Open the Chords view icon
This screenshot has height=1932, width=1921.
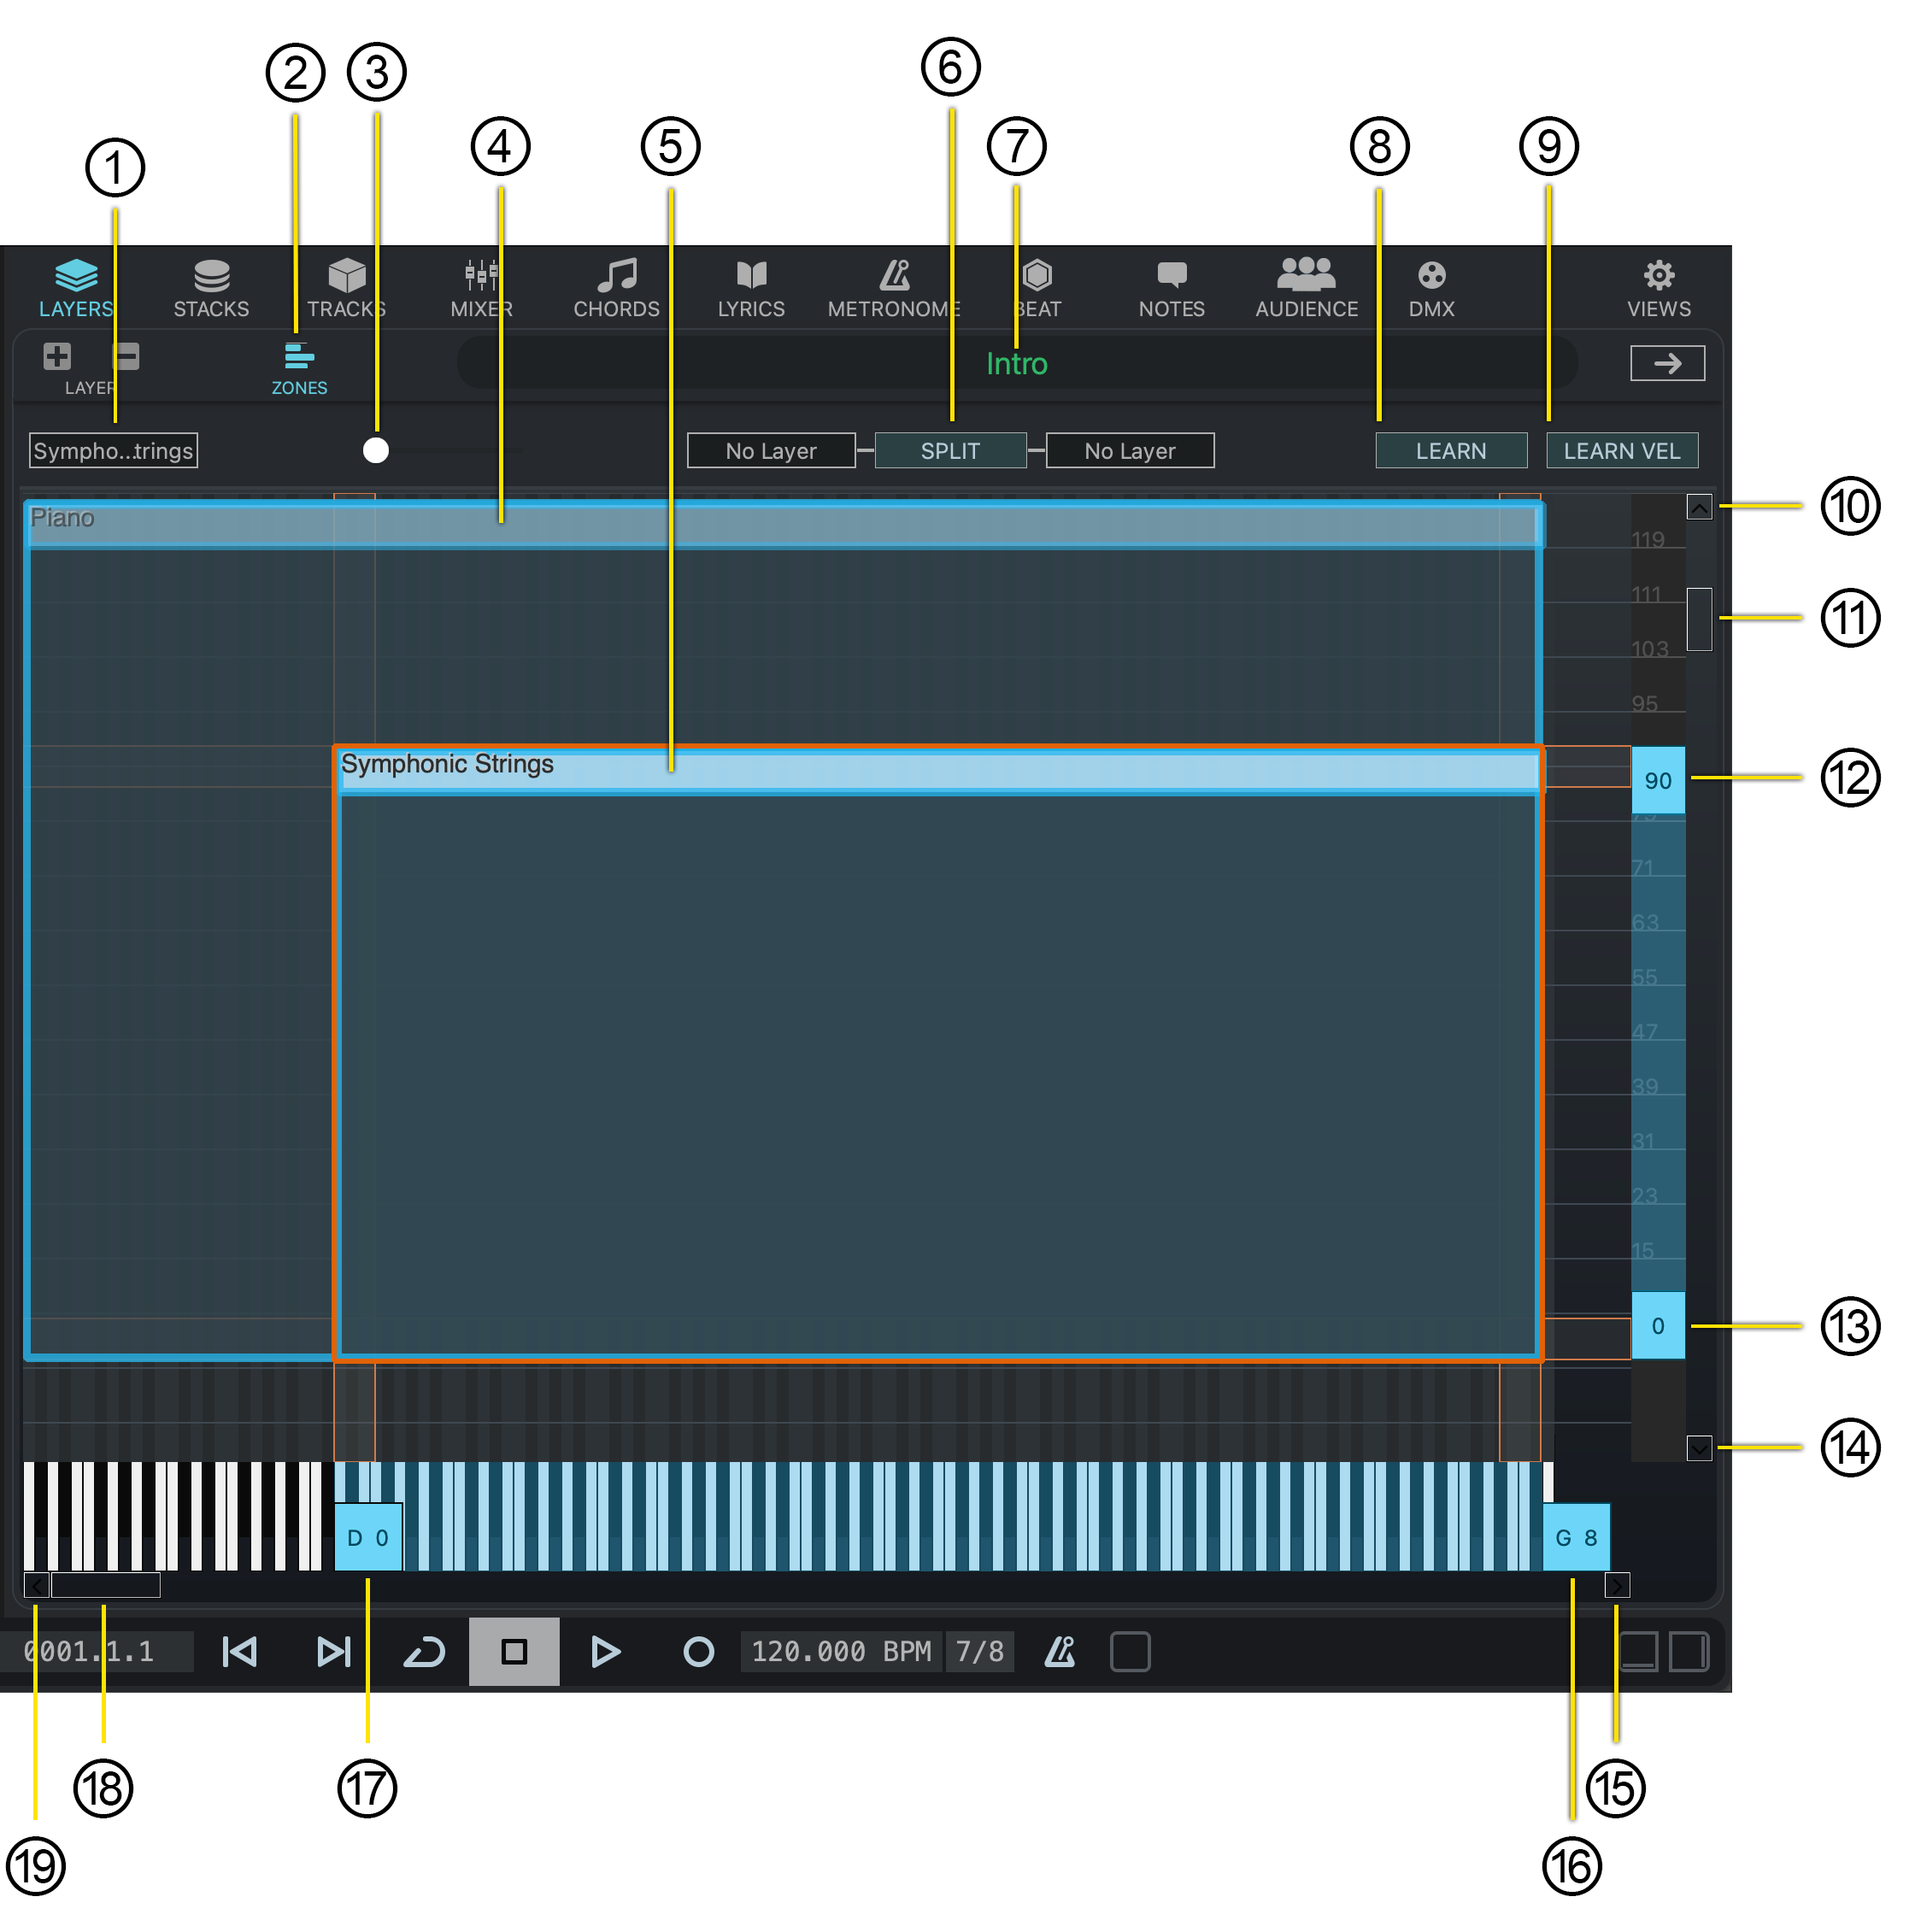(x=616, y=277)
